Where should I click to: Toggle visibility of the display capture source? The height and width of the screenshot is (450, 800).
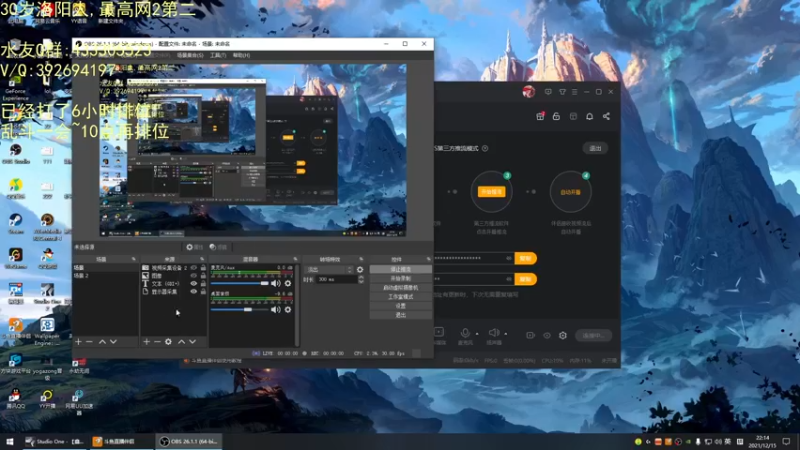pyautogui.click(x=193, y=292)
